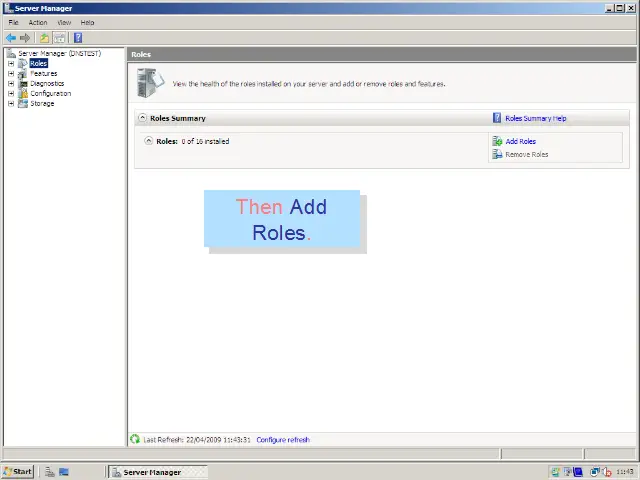Click the Roles icon in the tree
640x480 pixels.
[23, 63]
